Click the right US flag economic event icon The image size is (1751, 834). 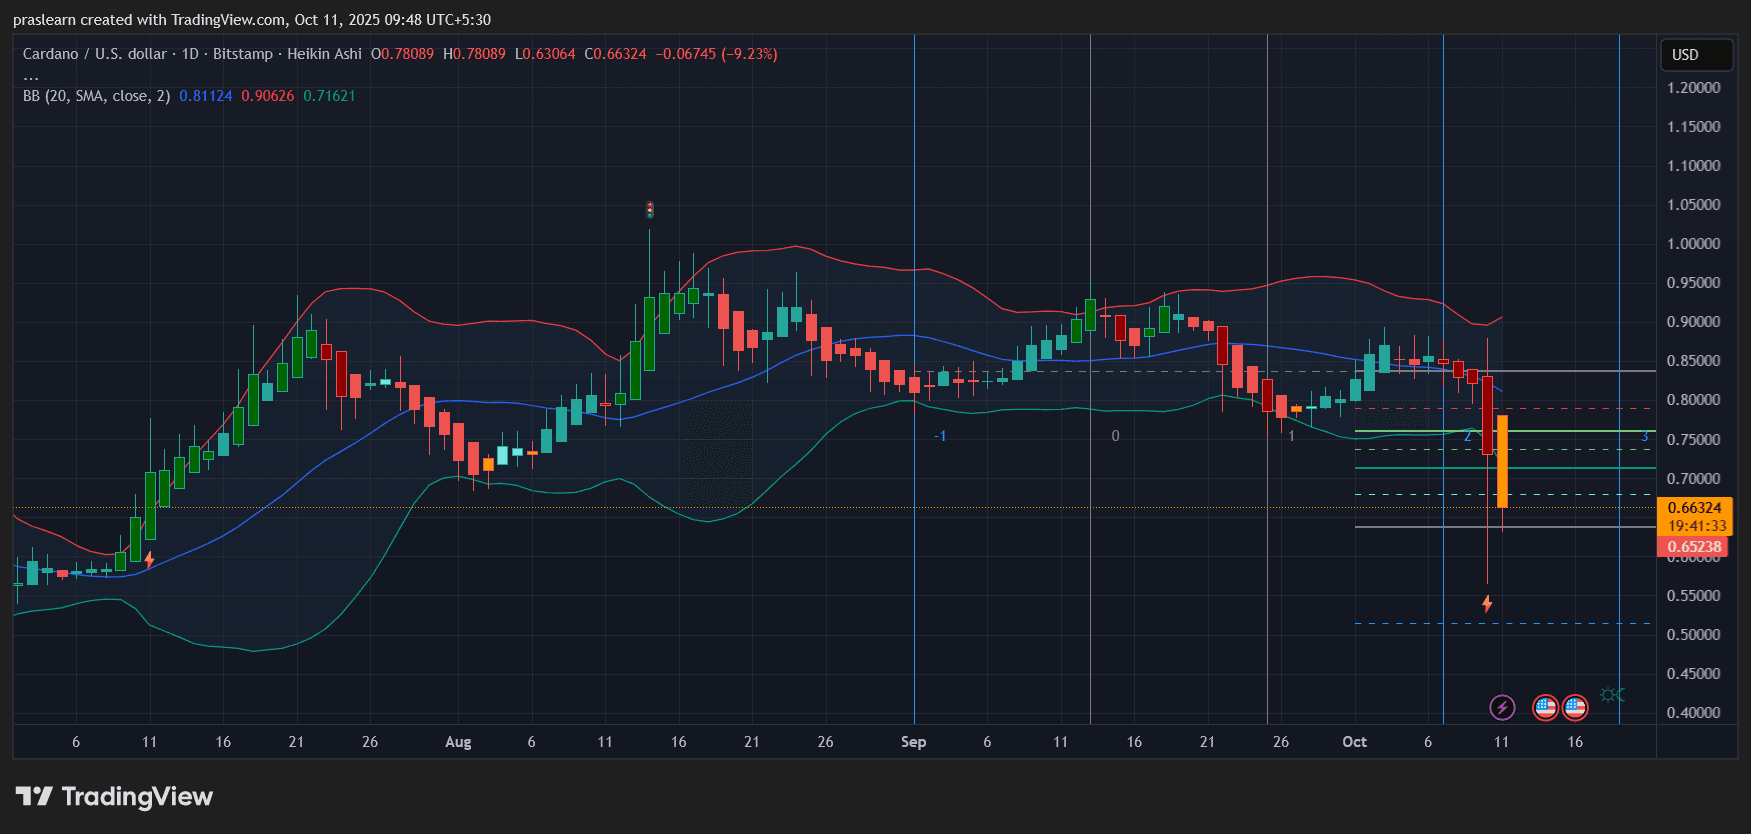(x=1575, y=708)
